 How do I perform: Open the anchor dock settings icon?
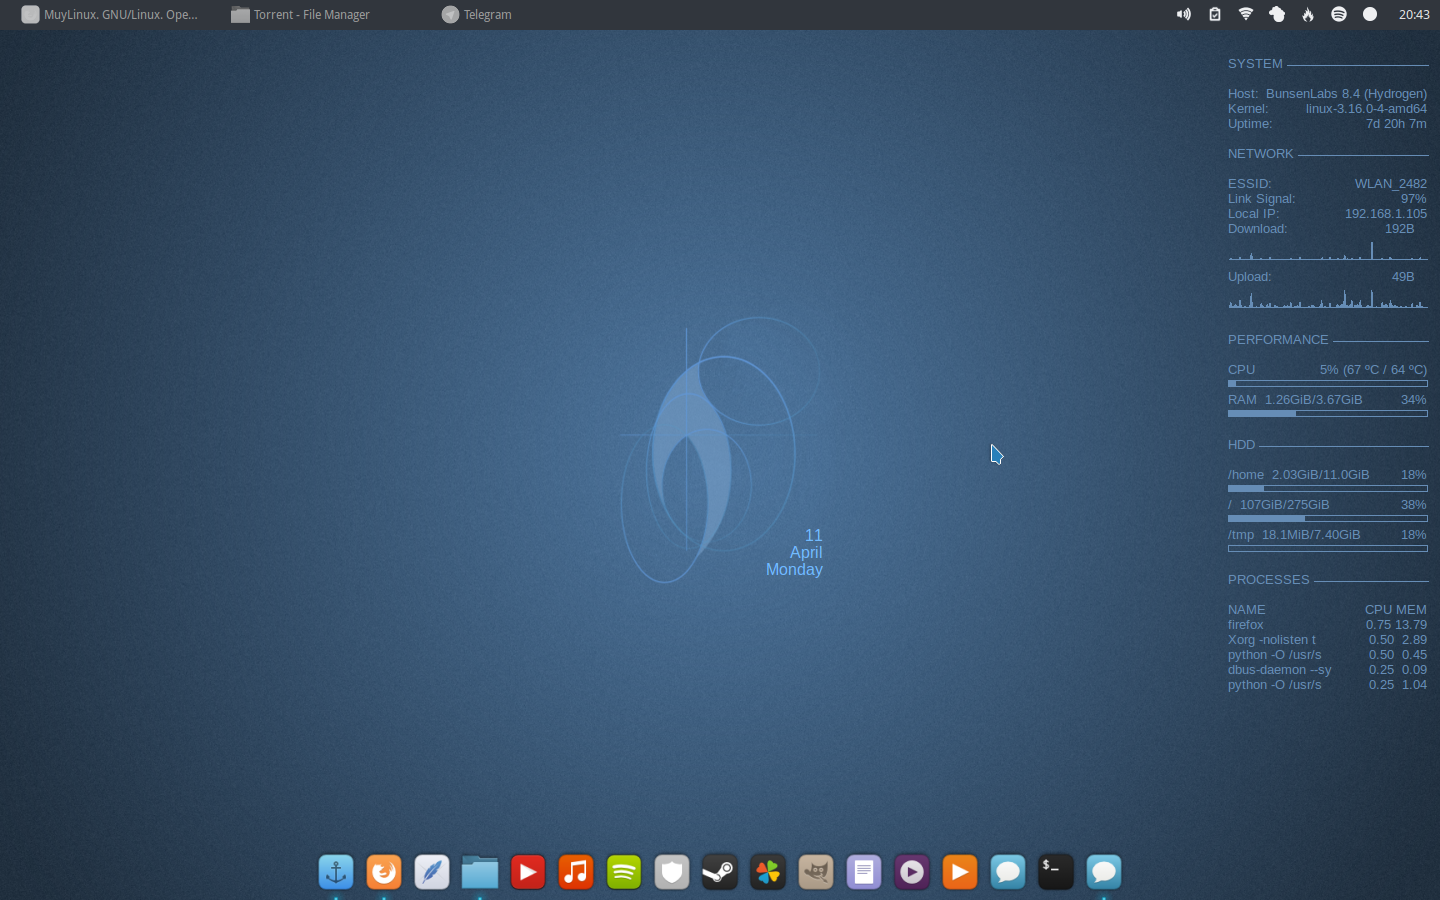coord(336,872)
